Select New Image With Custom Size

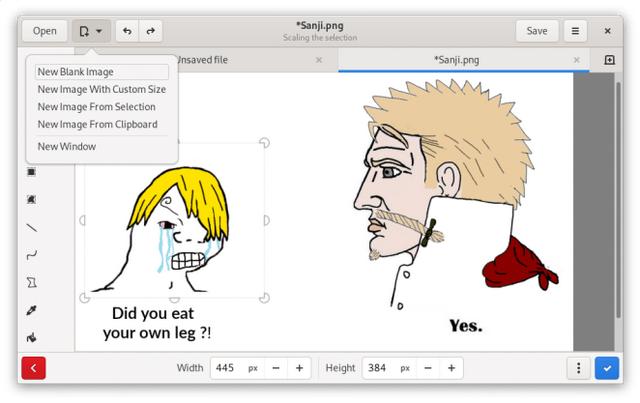(x=101, y=89)
